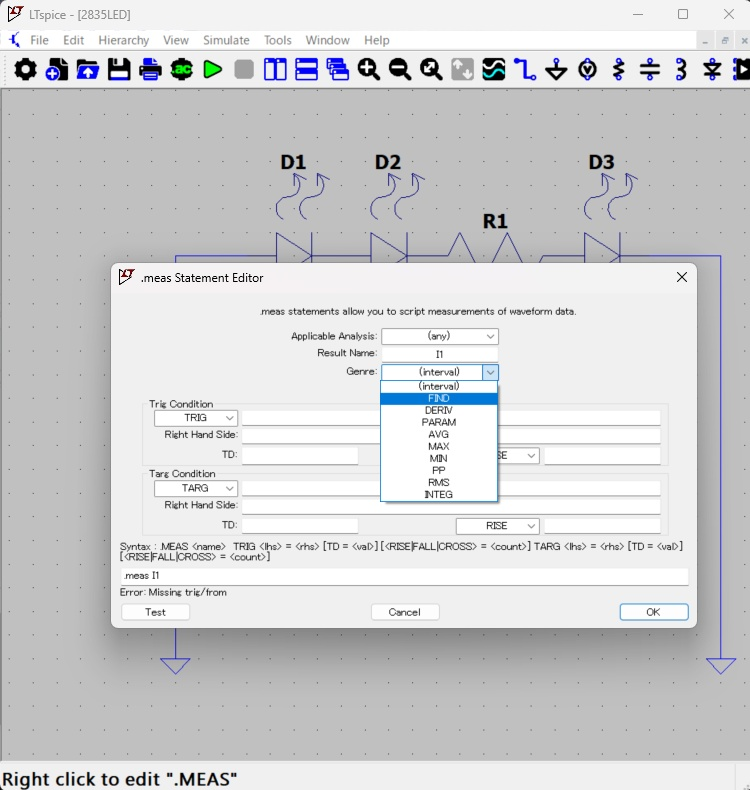Place a voltage source component
The height and width of the screenshot is (790, 750).
point(587,70)
